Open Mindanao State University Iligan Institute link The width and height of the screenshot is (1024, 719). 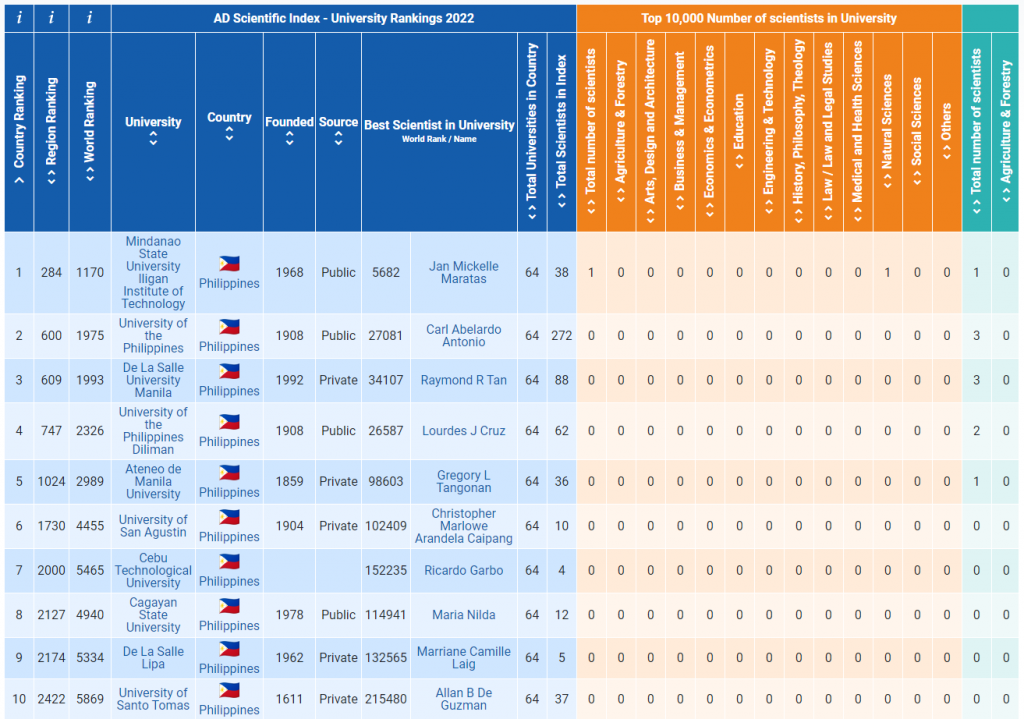(153, 272)
